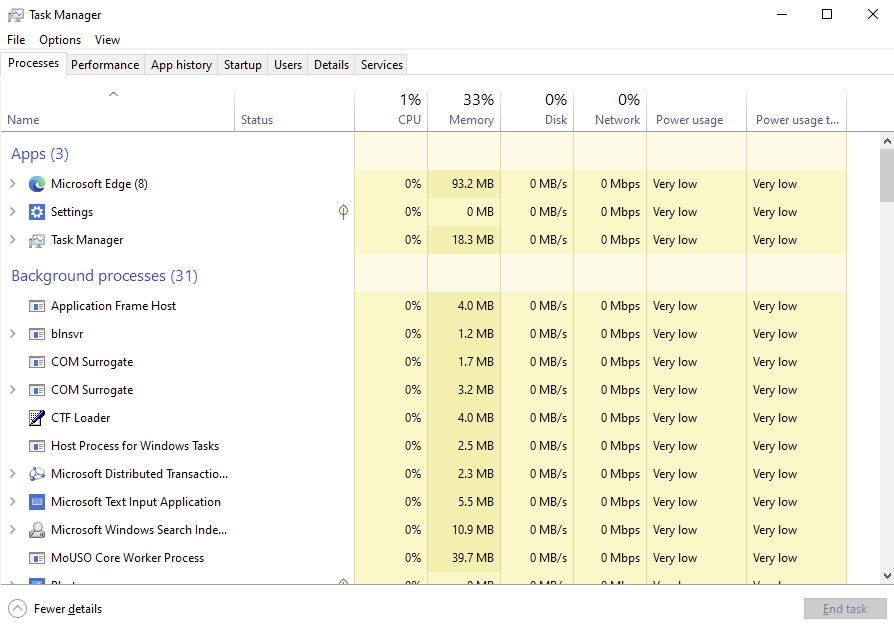
Task: Click Microsoft Edge memory value 93.2 MB
Action: tap(473, 184)
